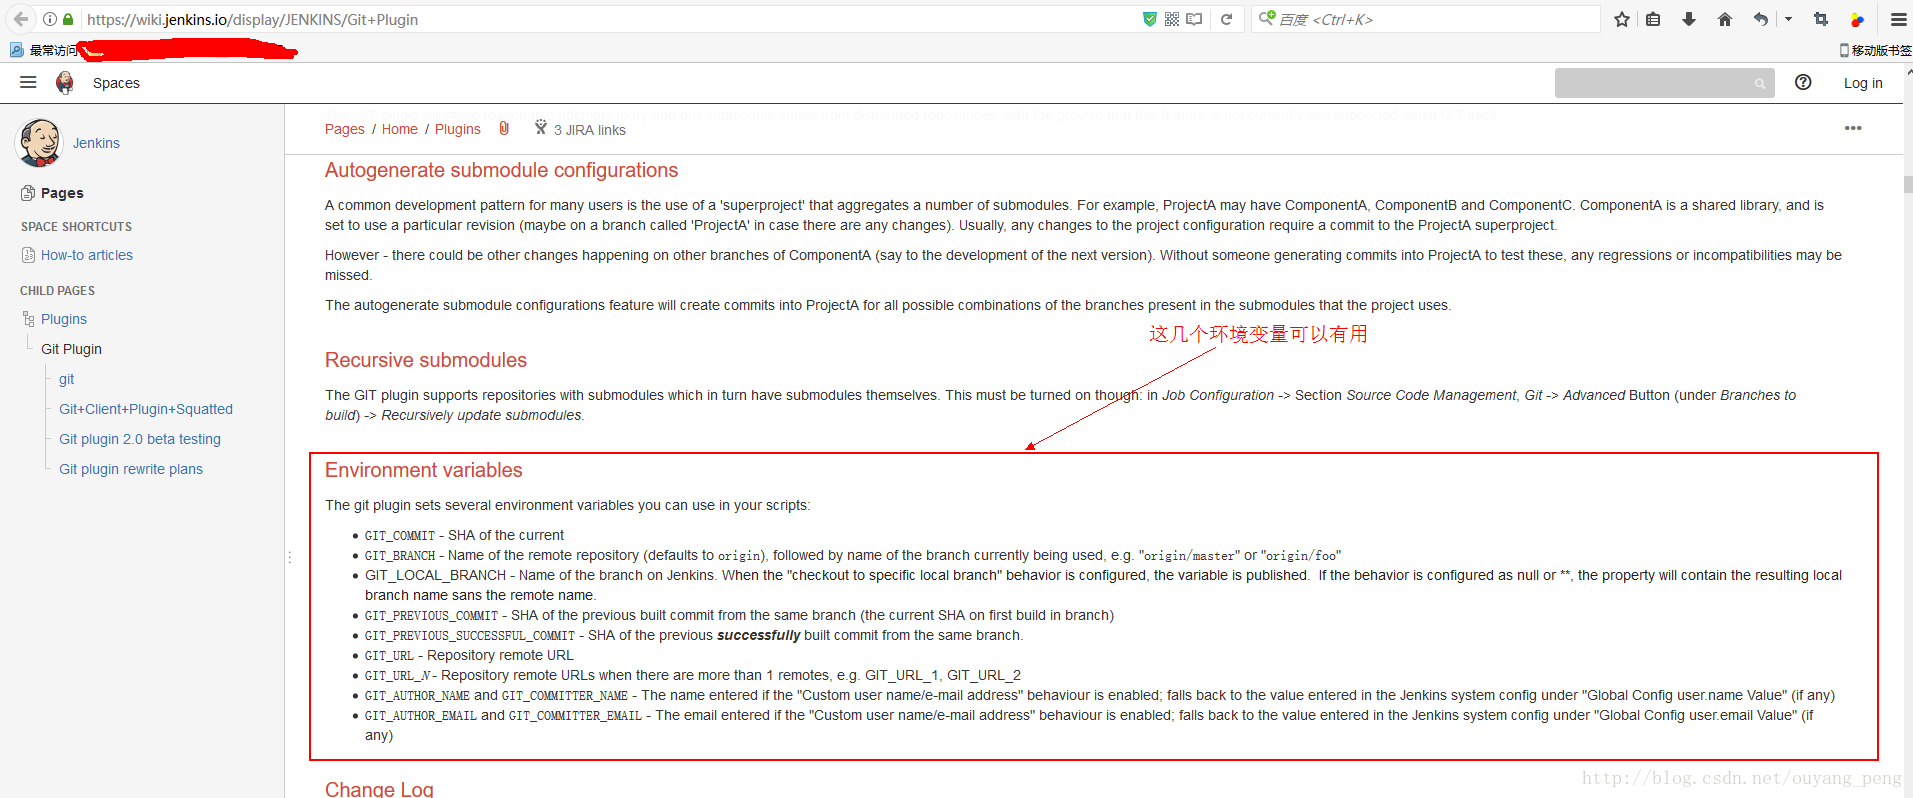This screenshot has width=1913, height=798.
Task: Click the colorful balls extension icon
Action: click(x=1857, y=19)
